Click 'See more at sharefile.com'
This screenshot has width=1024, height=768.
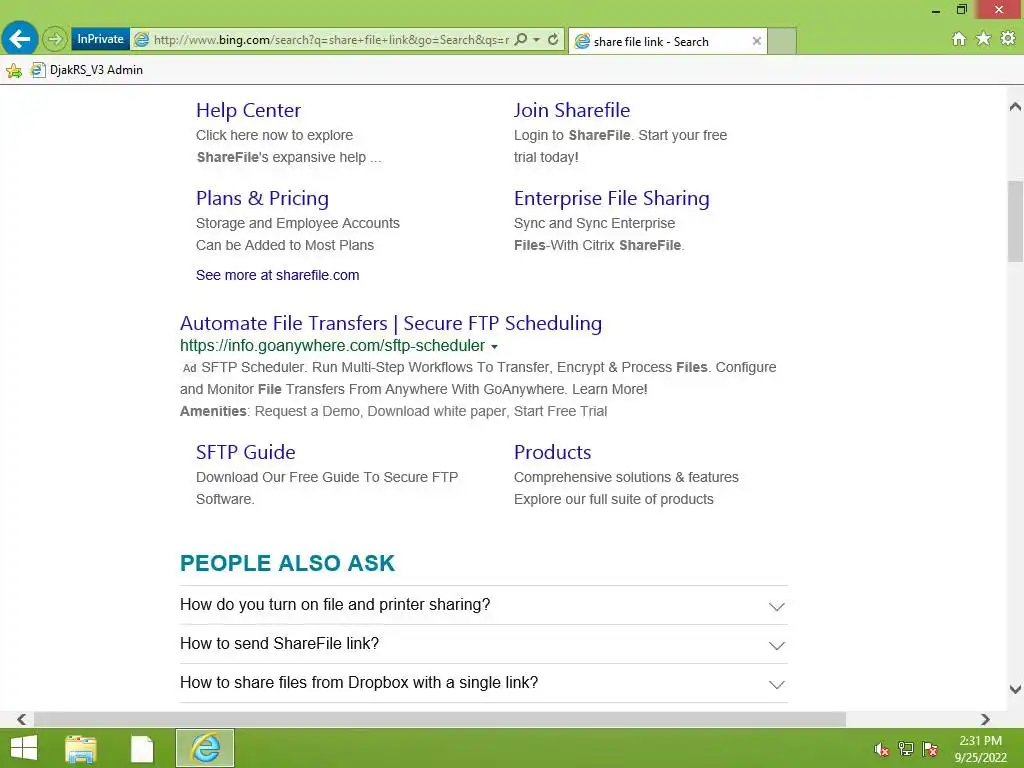point(278,275)
